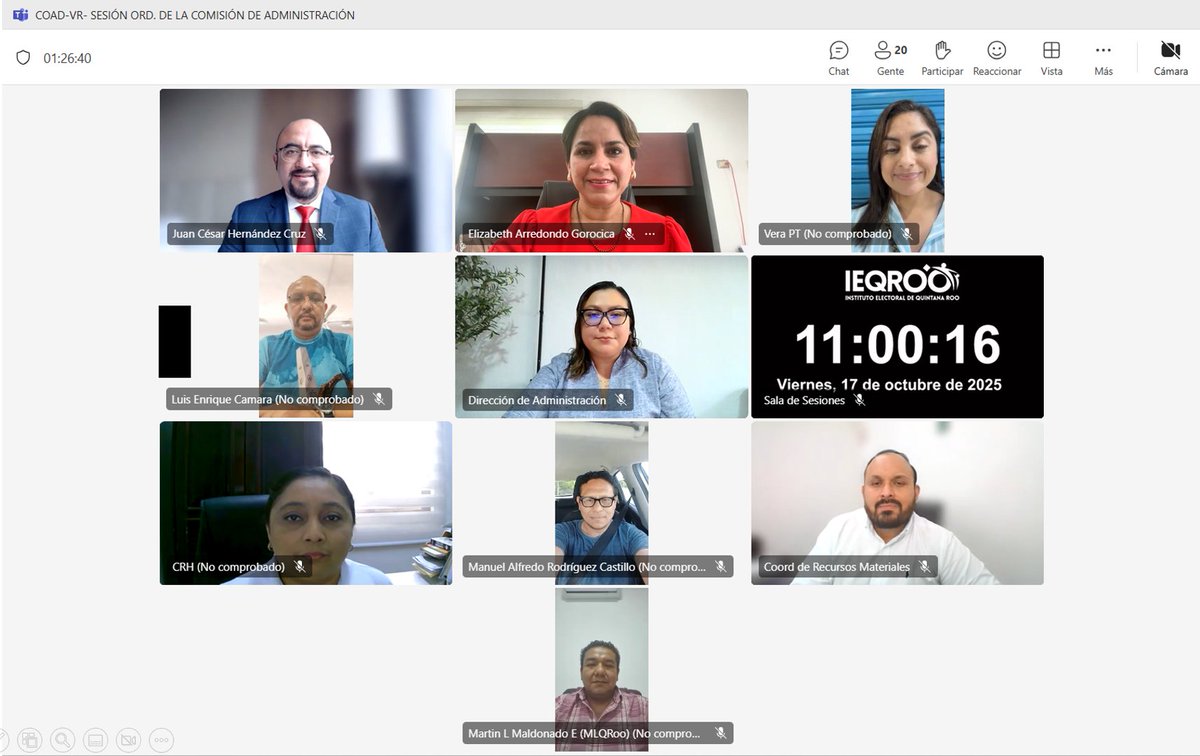
Task: Click the window title COAD-VR- SESIÓN ORD. DE LA COMISIÓN
Action: point(195,15)
